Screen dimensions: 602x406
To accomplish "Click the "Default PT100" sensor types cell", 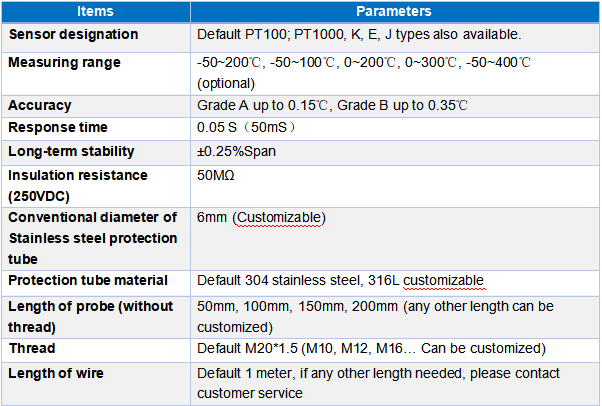I will (359, 35).
